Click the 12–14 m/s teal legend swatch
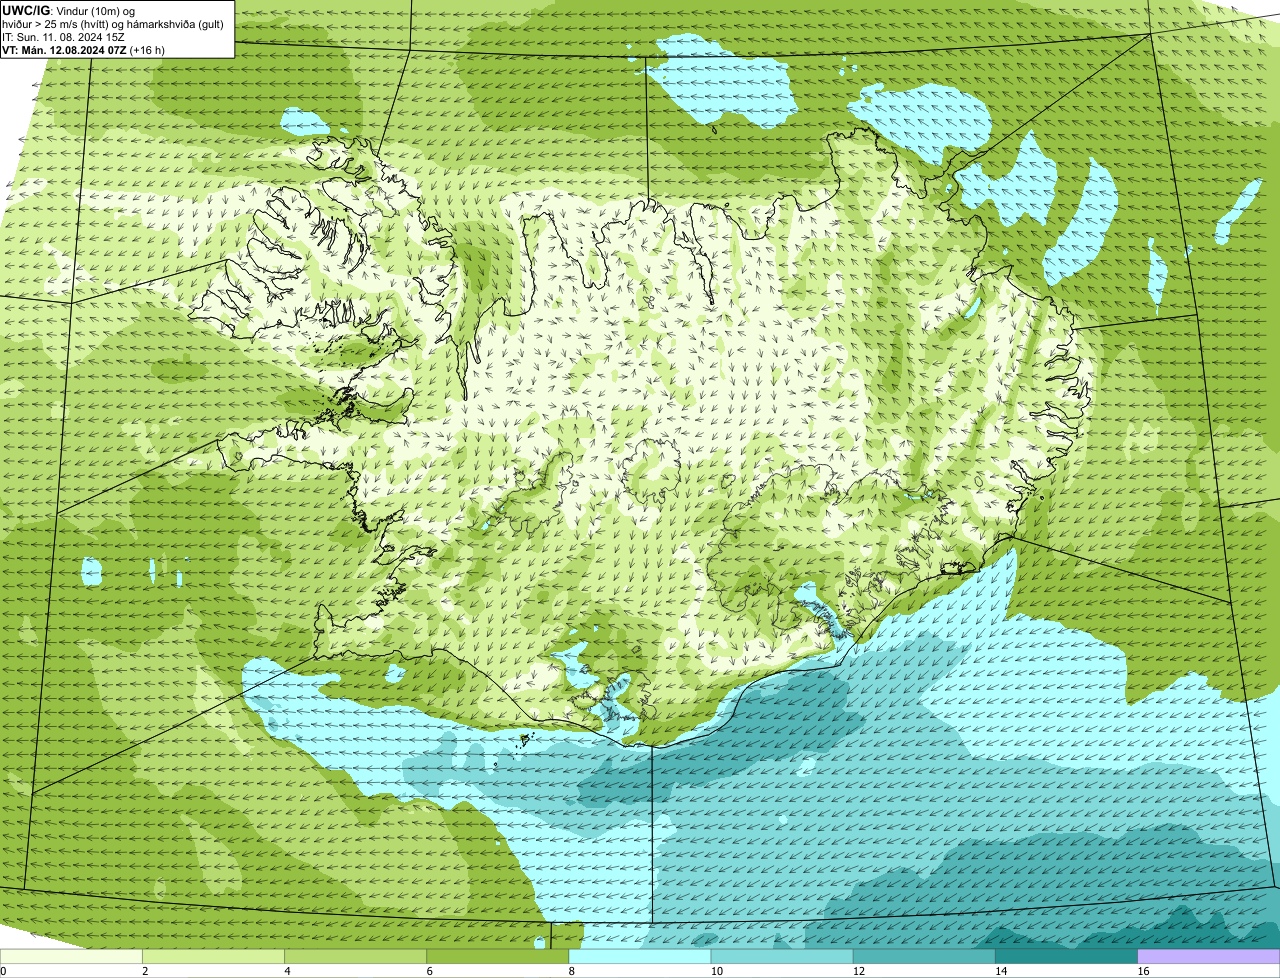The width and height of the screenshot is (1280, 978). 924,957
